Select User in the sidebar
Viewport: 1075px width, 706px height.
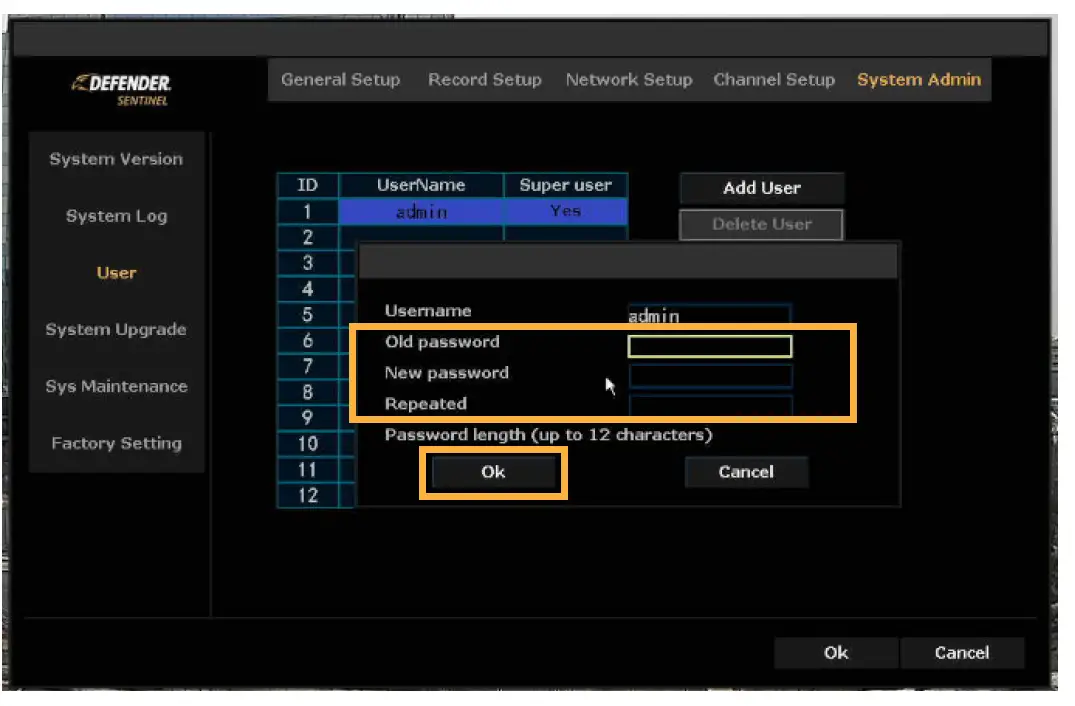point(117,273)
